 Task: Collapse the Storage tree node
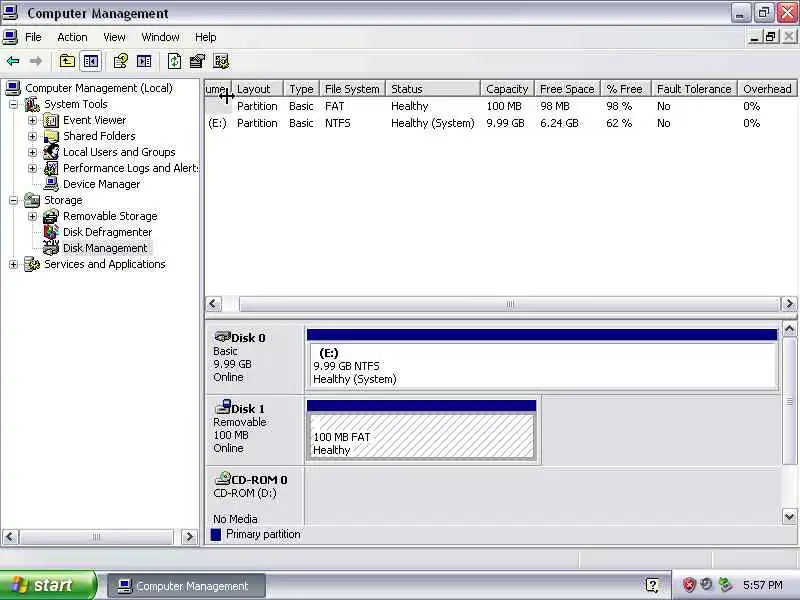coord(14,201)
